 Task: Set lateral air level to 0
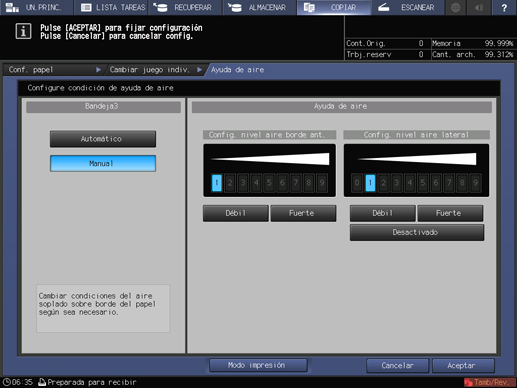pos(357,183)
